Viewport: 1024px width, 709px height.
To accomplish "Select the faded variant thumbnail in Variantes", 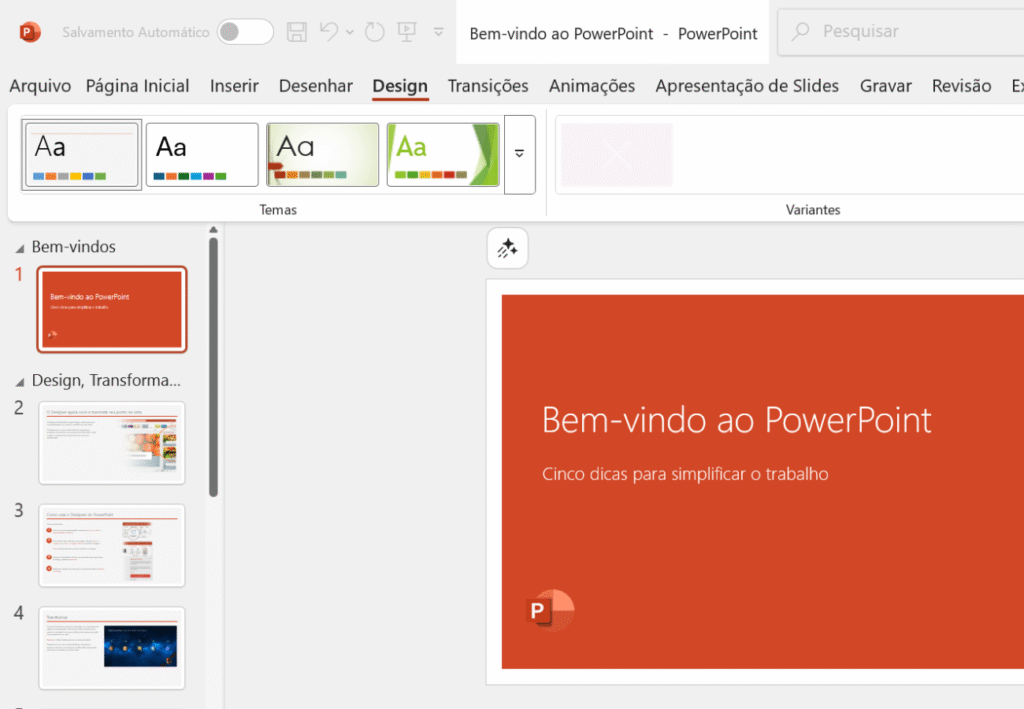I will [x=616, y=155].
